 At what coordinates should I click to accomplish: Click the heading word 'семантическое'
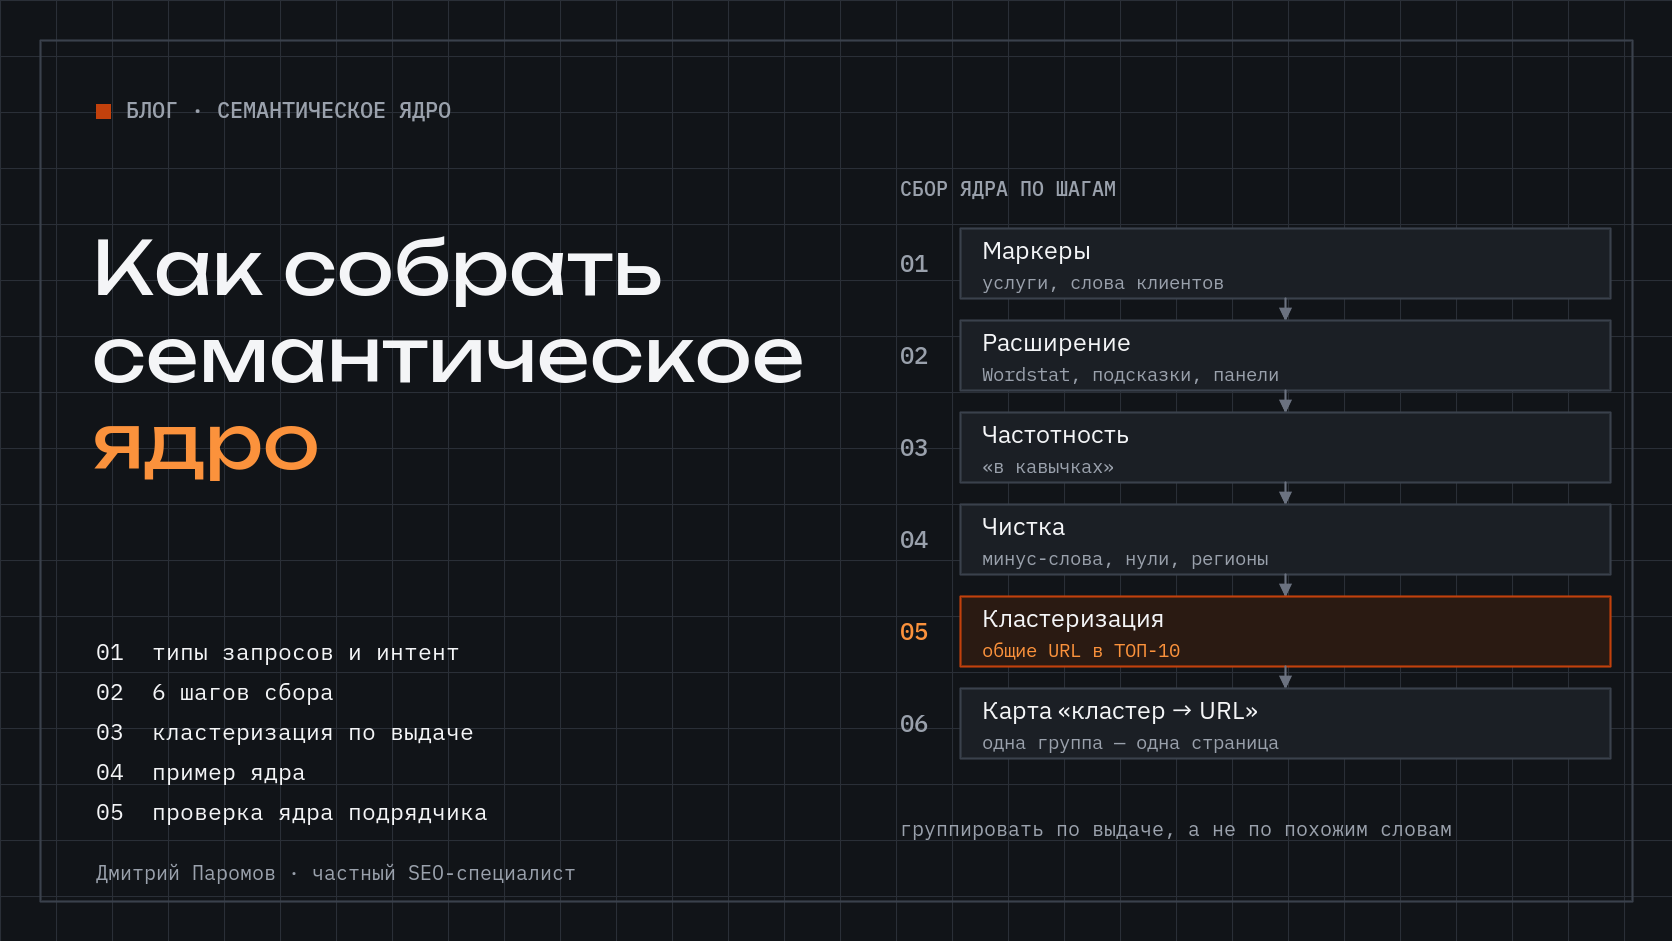point(449,357)
